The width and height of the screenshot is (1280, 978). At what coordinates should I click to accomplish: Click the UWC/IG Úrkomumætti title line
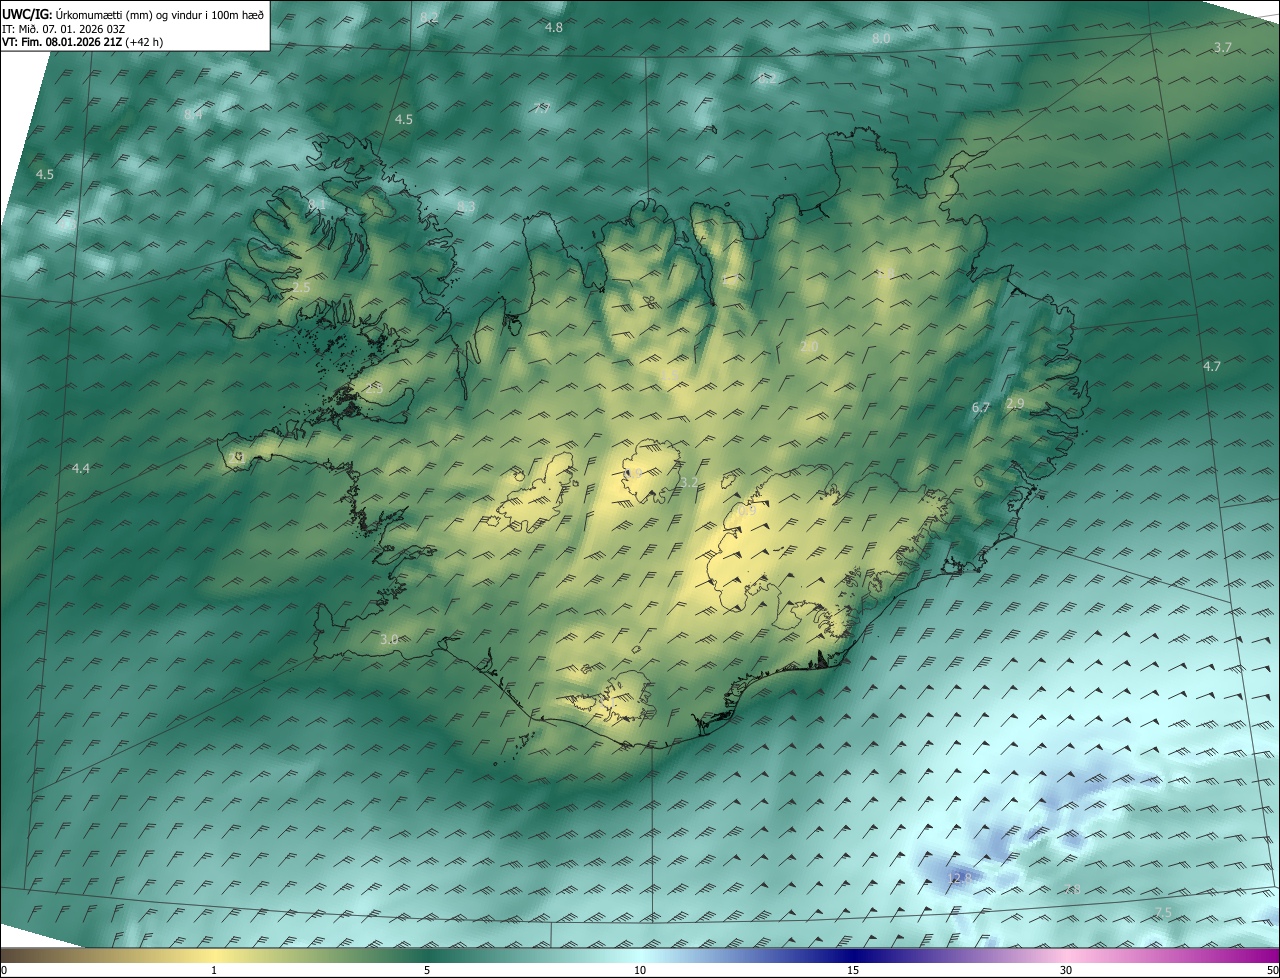[133, 14]
